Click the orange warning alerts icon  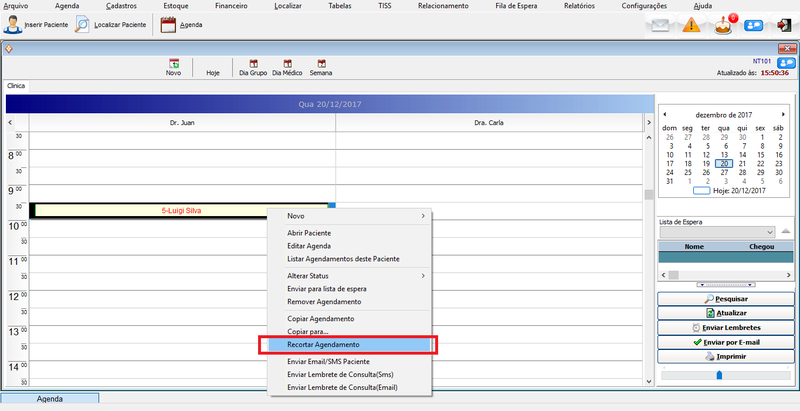[691, 26]
